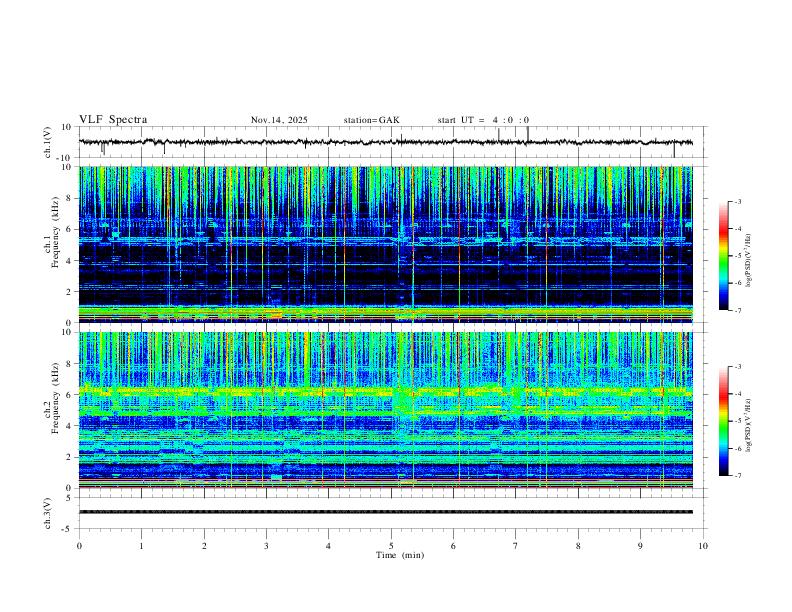The height and width of the screenshot is (612, 792).
Task: Click the ch.2 color bar '-5' label
Action: [x=737, y=421]
